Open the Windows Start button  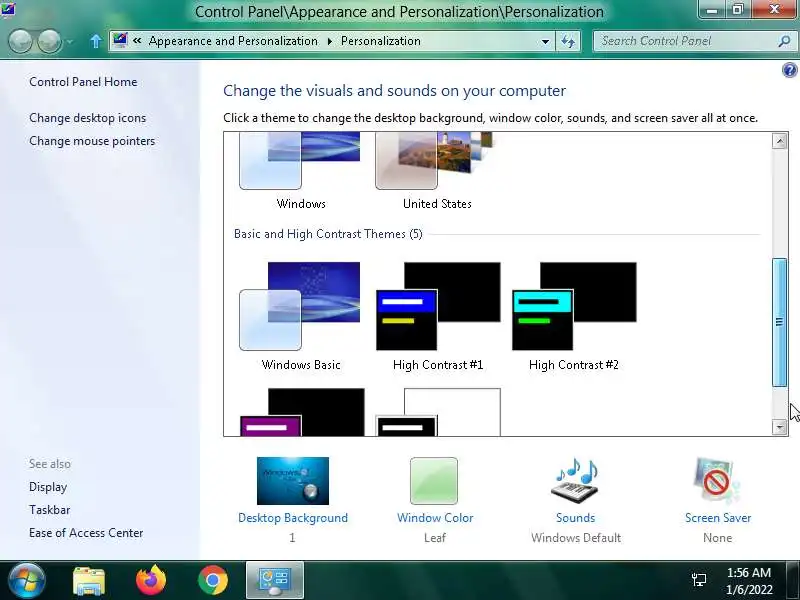26,580
